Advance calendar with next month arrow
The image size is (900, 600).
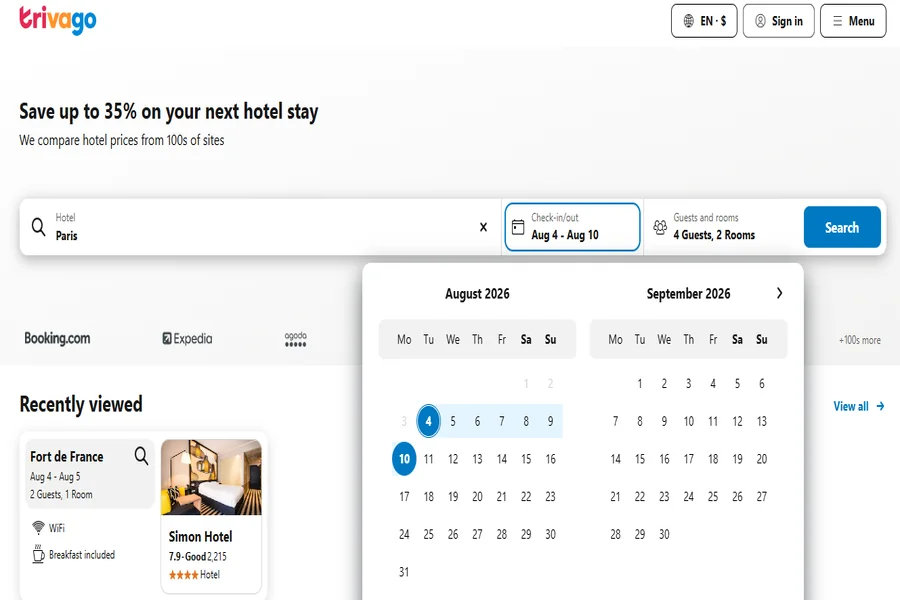tap(779, 293)
